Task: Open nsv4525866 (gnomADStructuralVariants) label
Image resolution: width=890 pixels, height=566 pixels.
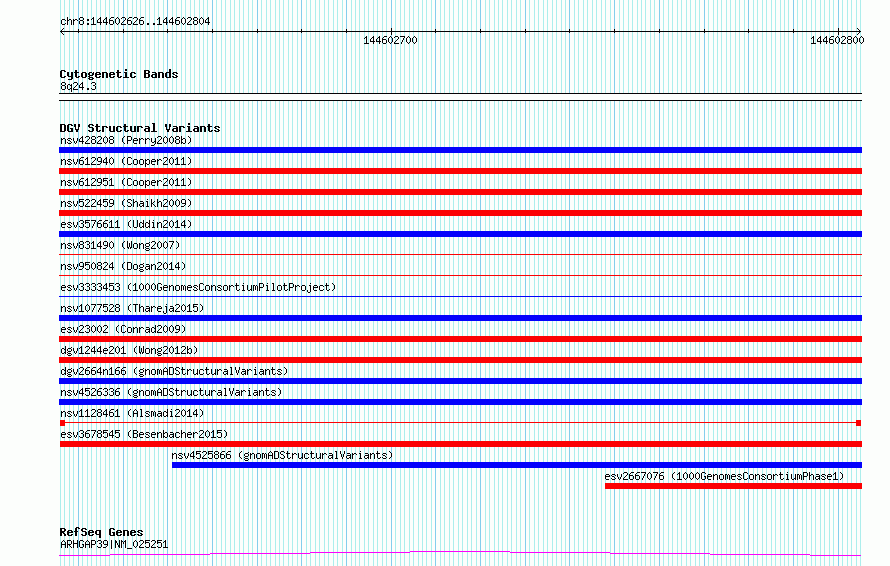Action: pos(282,455)
